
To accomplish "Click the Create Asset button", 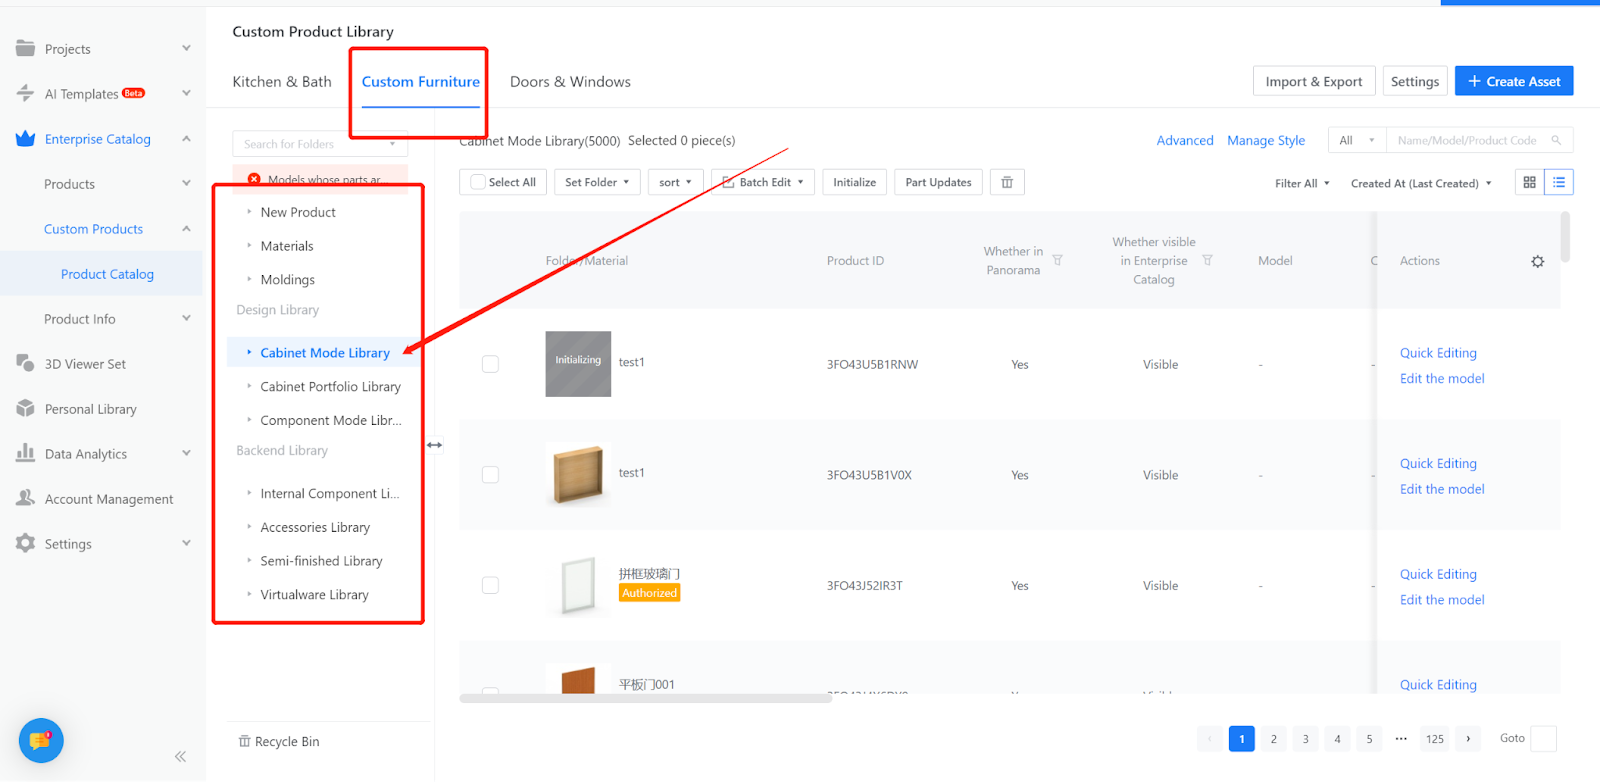I will pos(1514,81).
